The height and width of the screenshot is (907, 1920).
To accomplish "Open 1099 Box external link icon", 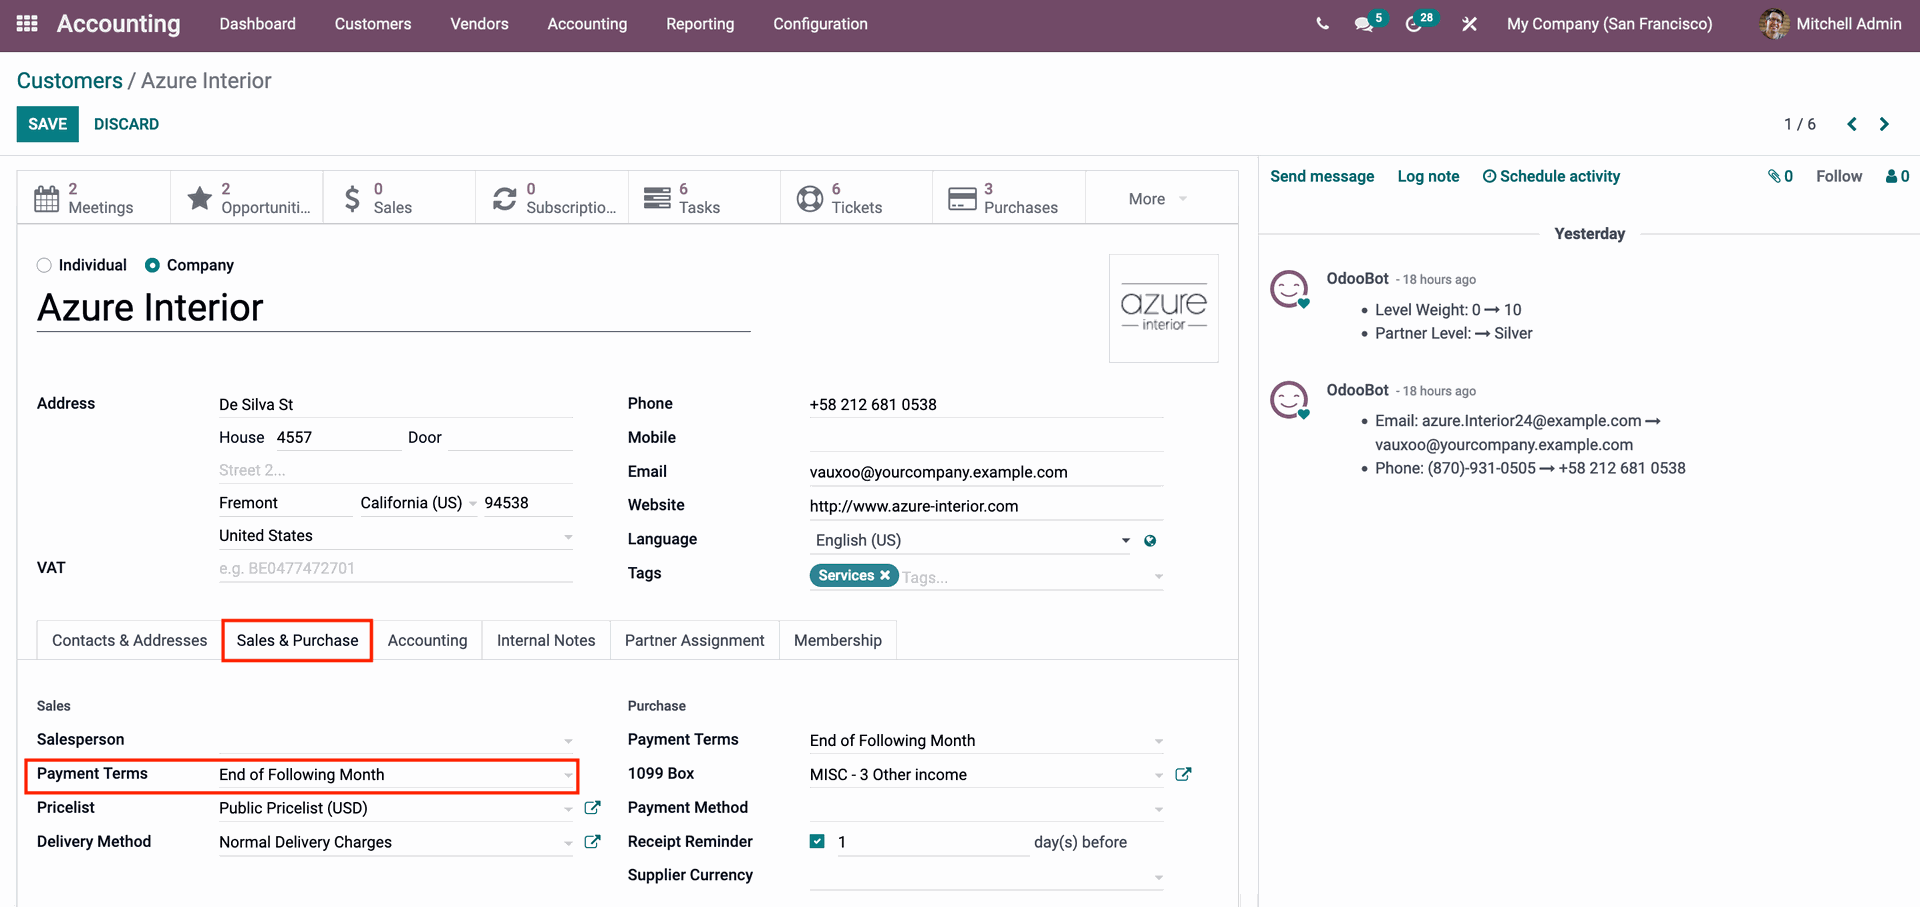I will 1183,774.
